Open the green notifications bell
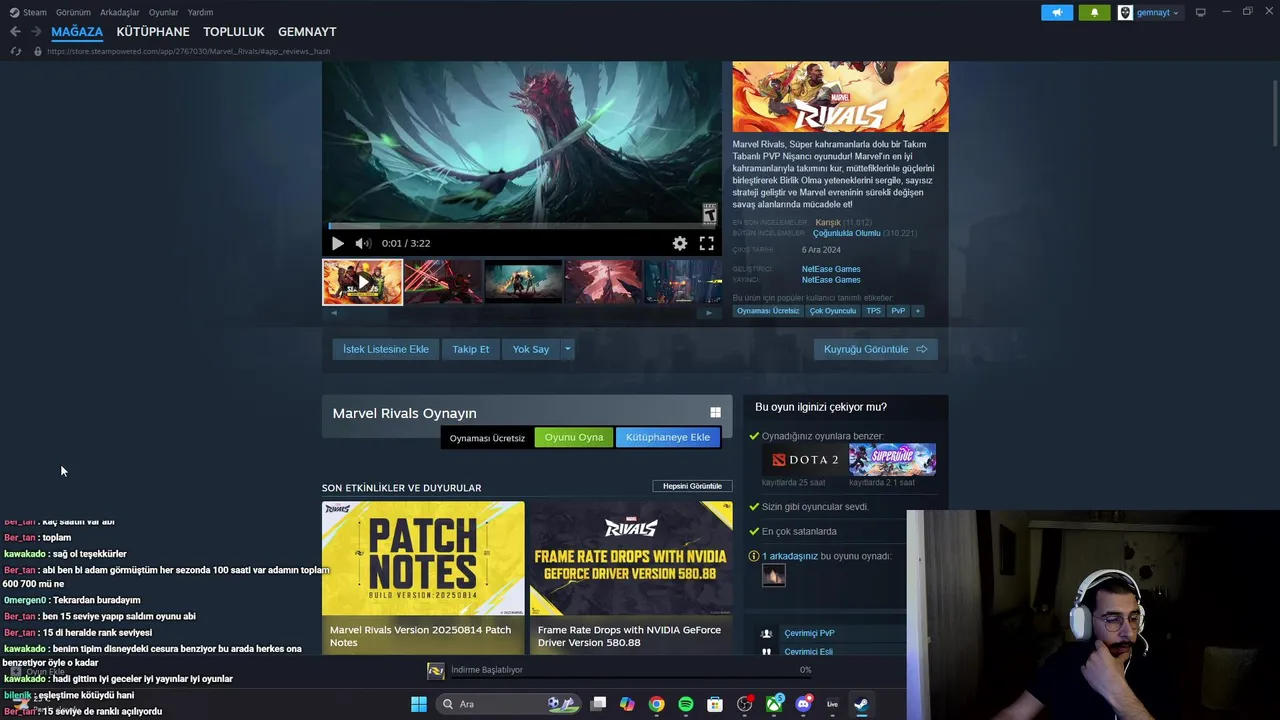This screenshot has height=720, width=1280. coord(1094,12)
